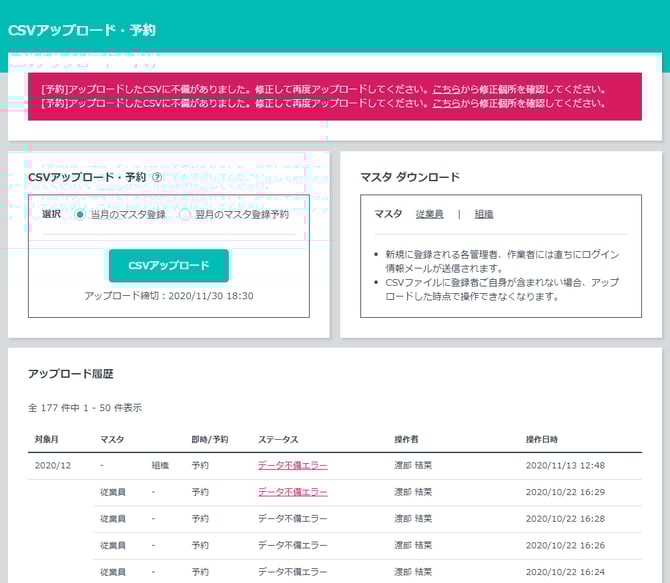Screen dimensions: 670x583
Task: Click the アップロード締切 deadline text
Action: tap(169, 296)
